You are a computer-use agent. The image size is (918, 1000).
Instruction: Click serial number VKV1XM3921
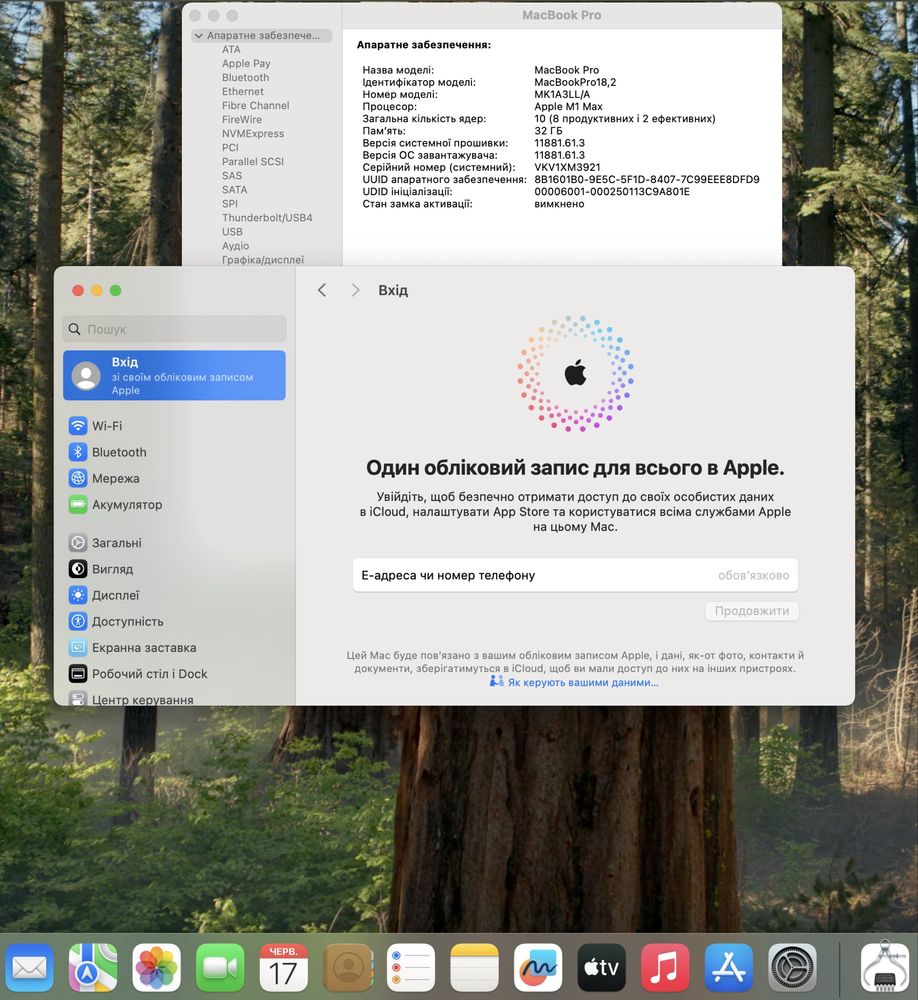pyautogui.click(x=566, y=167)
